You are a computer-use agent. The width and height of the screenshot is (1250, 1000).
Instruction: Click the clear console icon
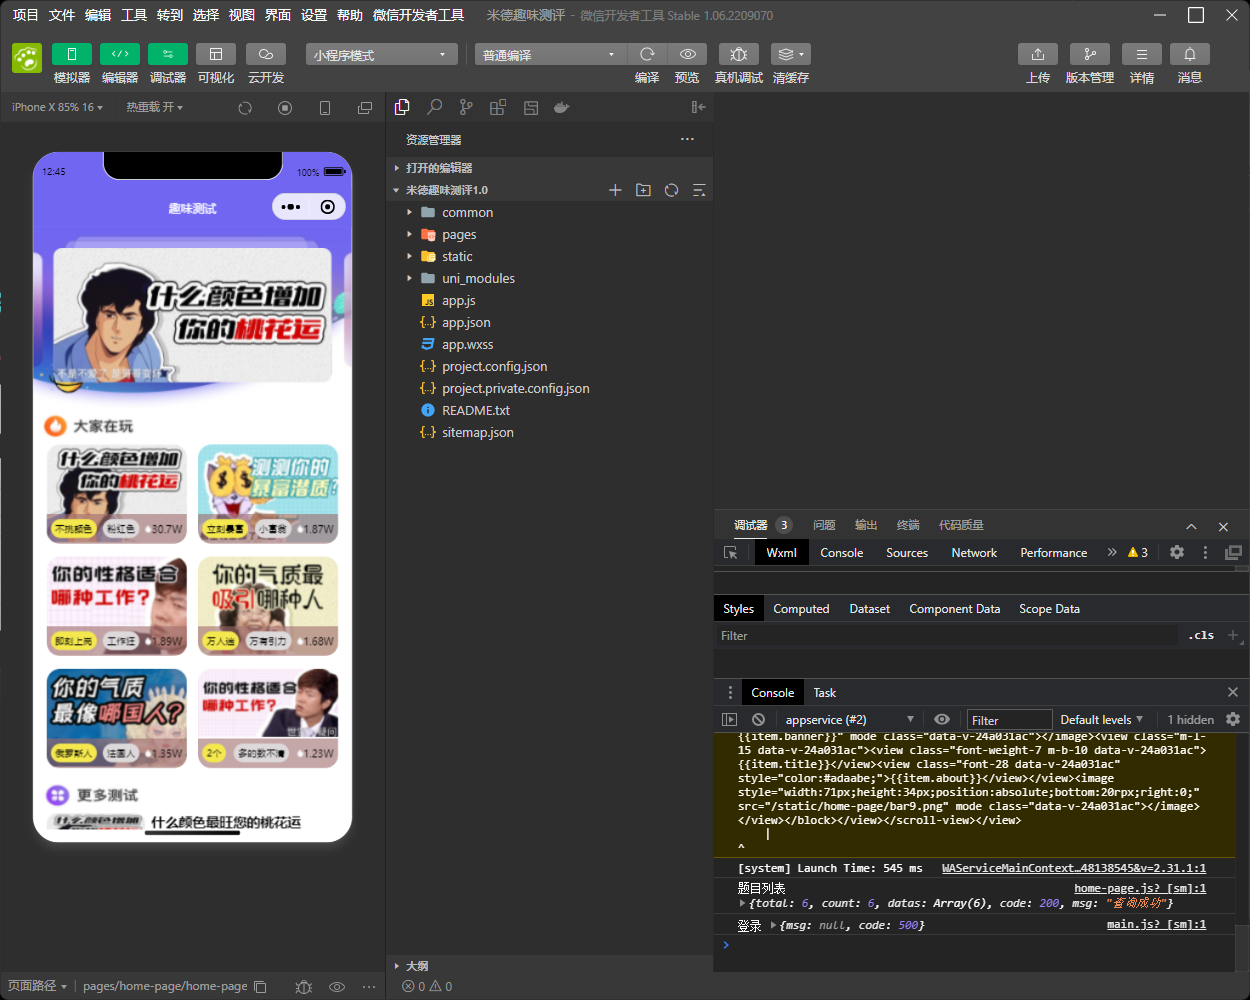pyautogui.click(x=758, y=719)
